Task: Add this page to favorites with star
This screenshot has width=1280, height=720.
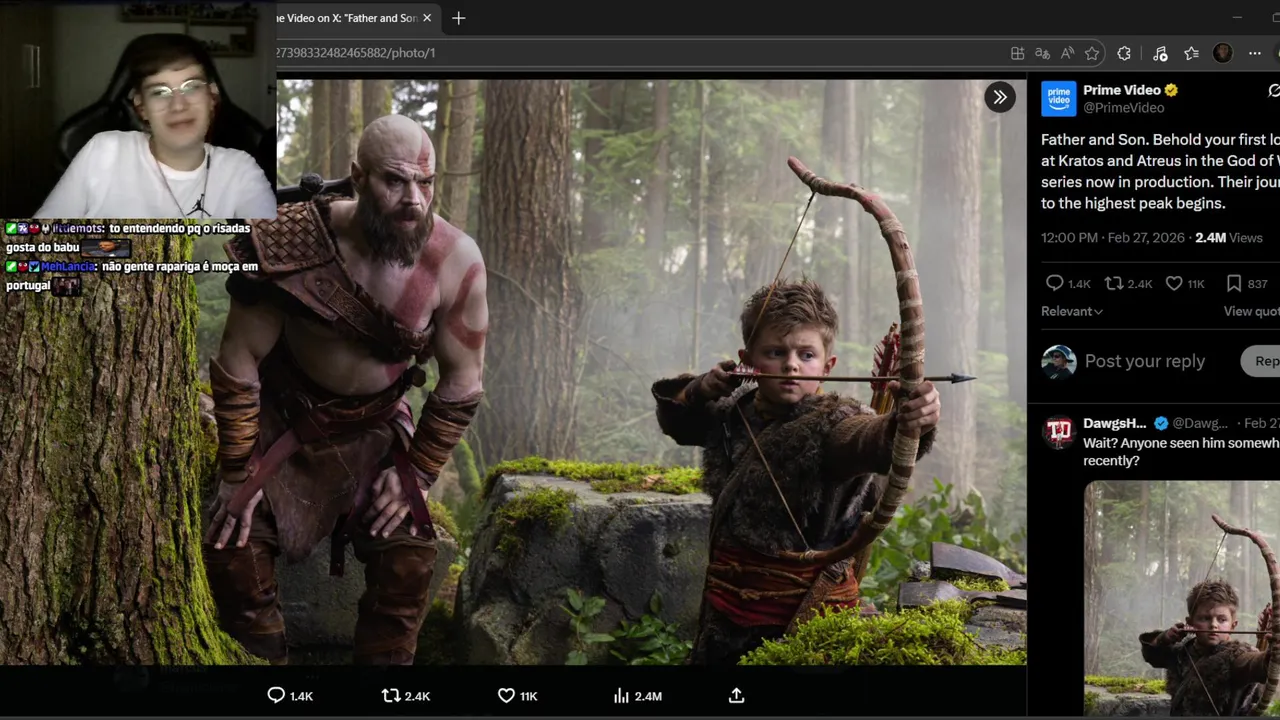Action: (x=1092, y=53)
